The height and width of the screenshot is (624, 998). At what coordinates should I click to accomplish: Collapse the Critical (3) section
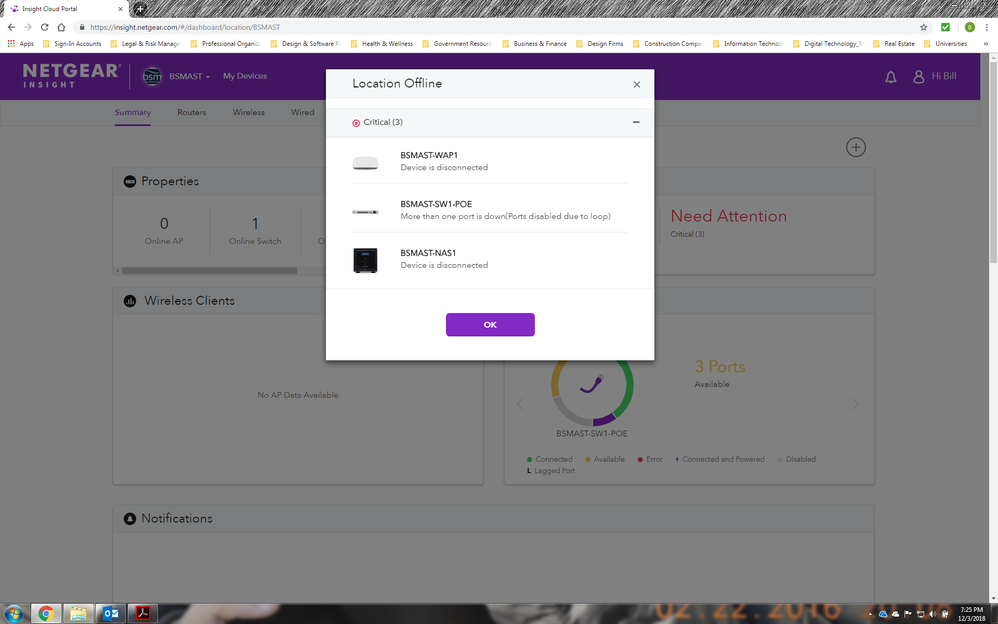click(636, 122)
